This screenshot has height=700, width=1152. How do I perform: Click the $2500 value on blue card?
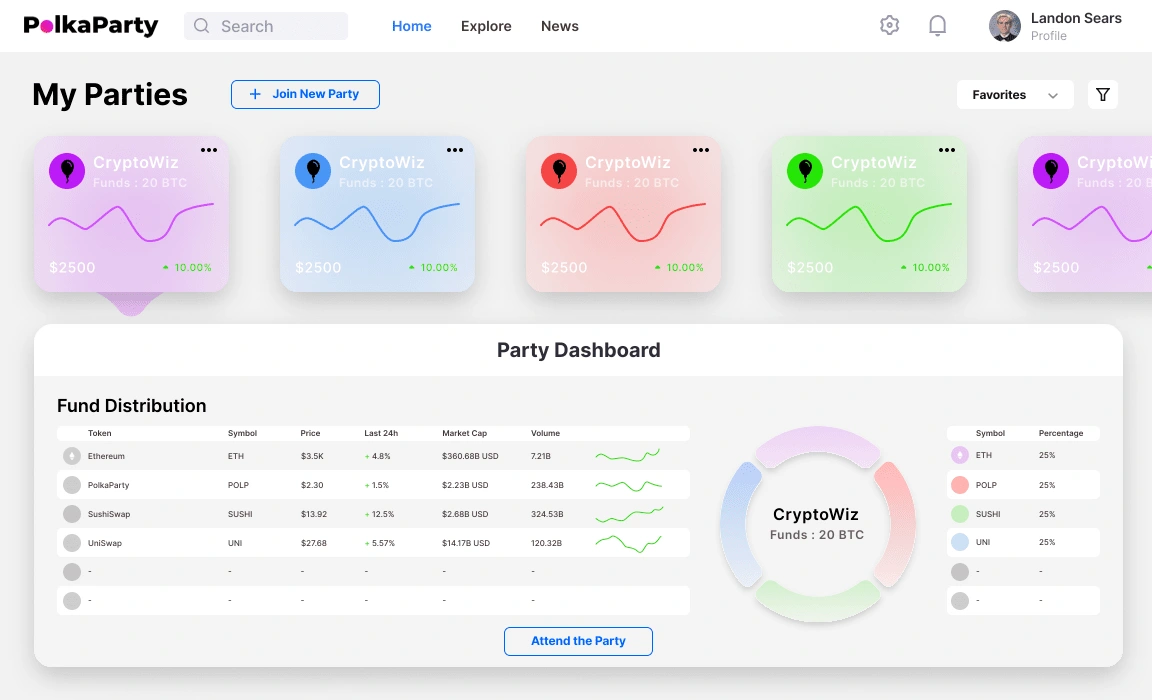[x=318, y=268]
